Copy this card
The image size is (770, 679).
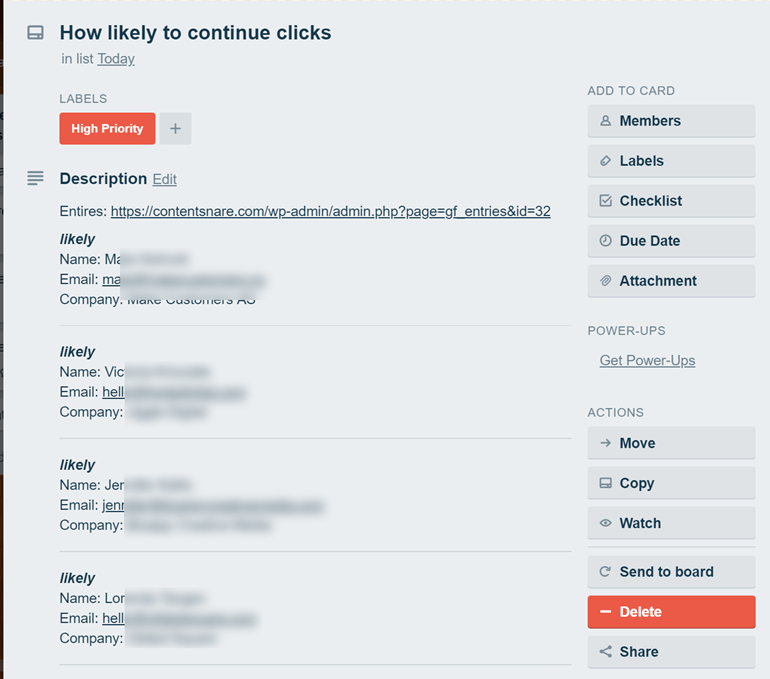671,483
